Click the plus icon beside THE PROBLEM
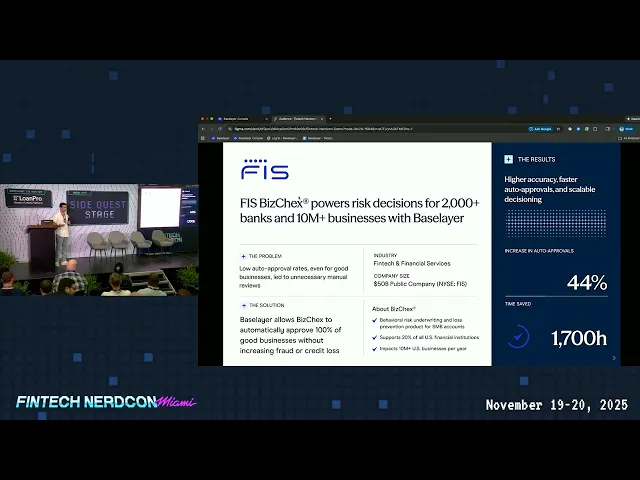The image size is (640, 480). pyautogui.click(x=243, y=256)
